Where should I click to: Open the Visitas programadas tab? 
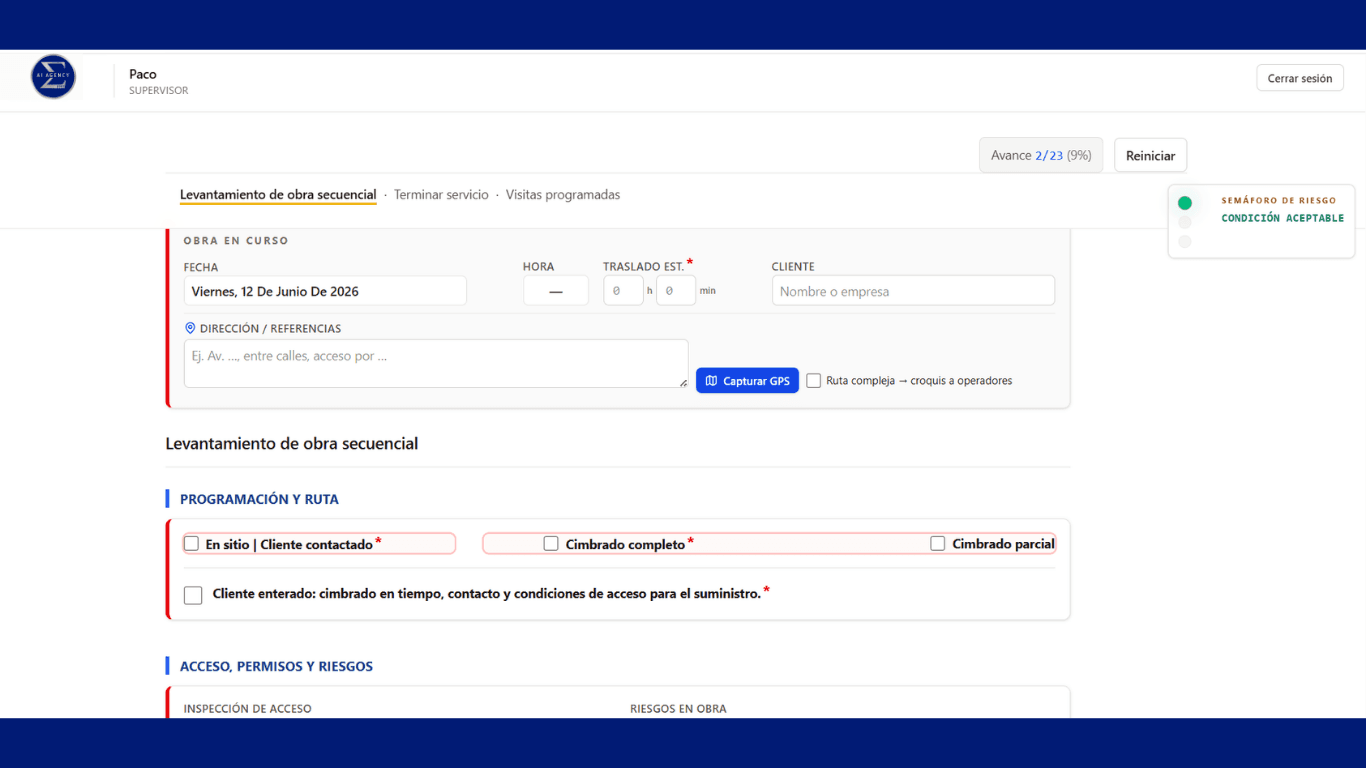(563, 195)
